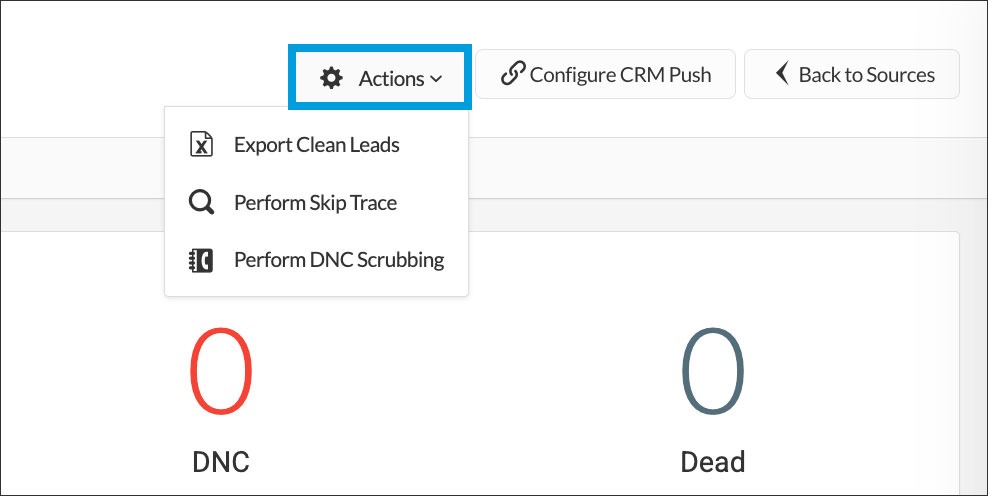Click the spreadsheet file icon for Export Clean Leads
The height and width of the screenshot is (496, 988).
click(201, 145)
